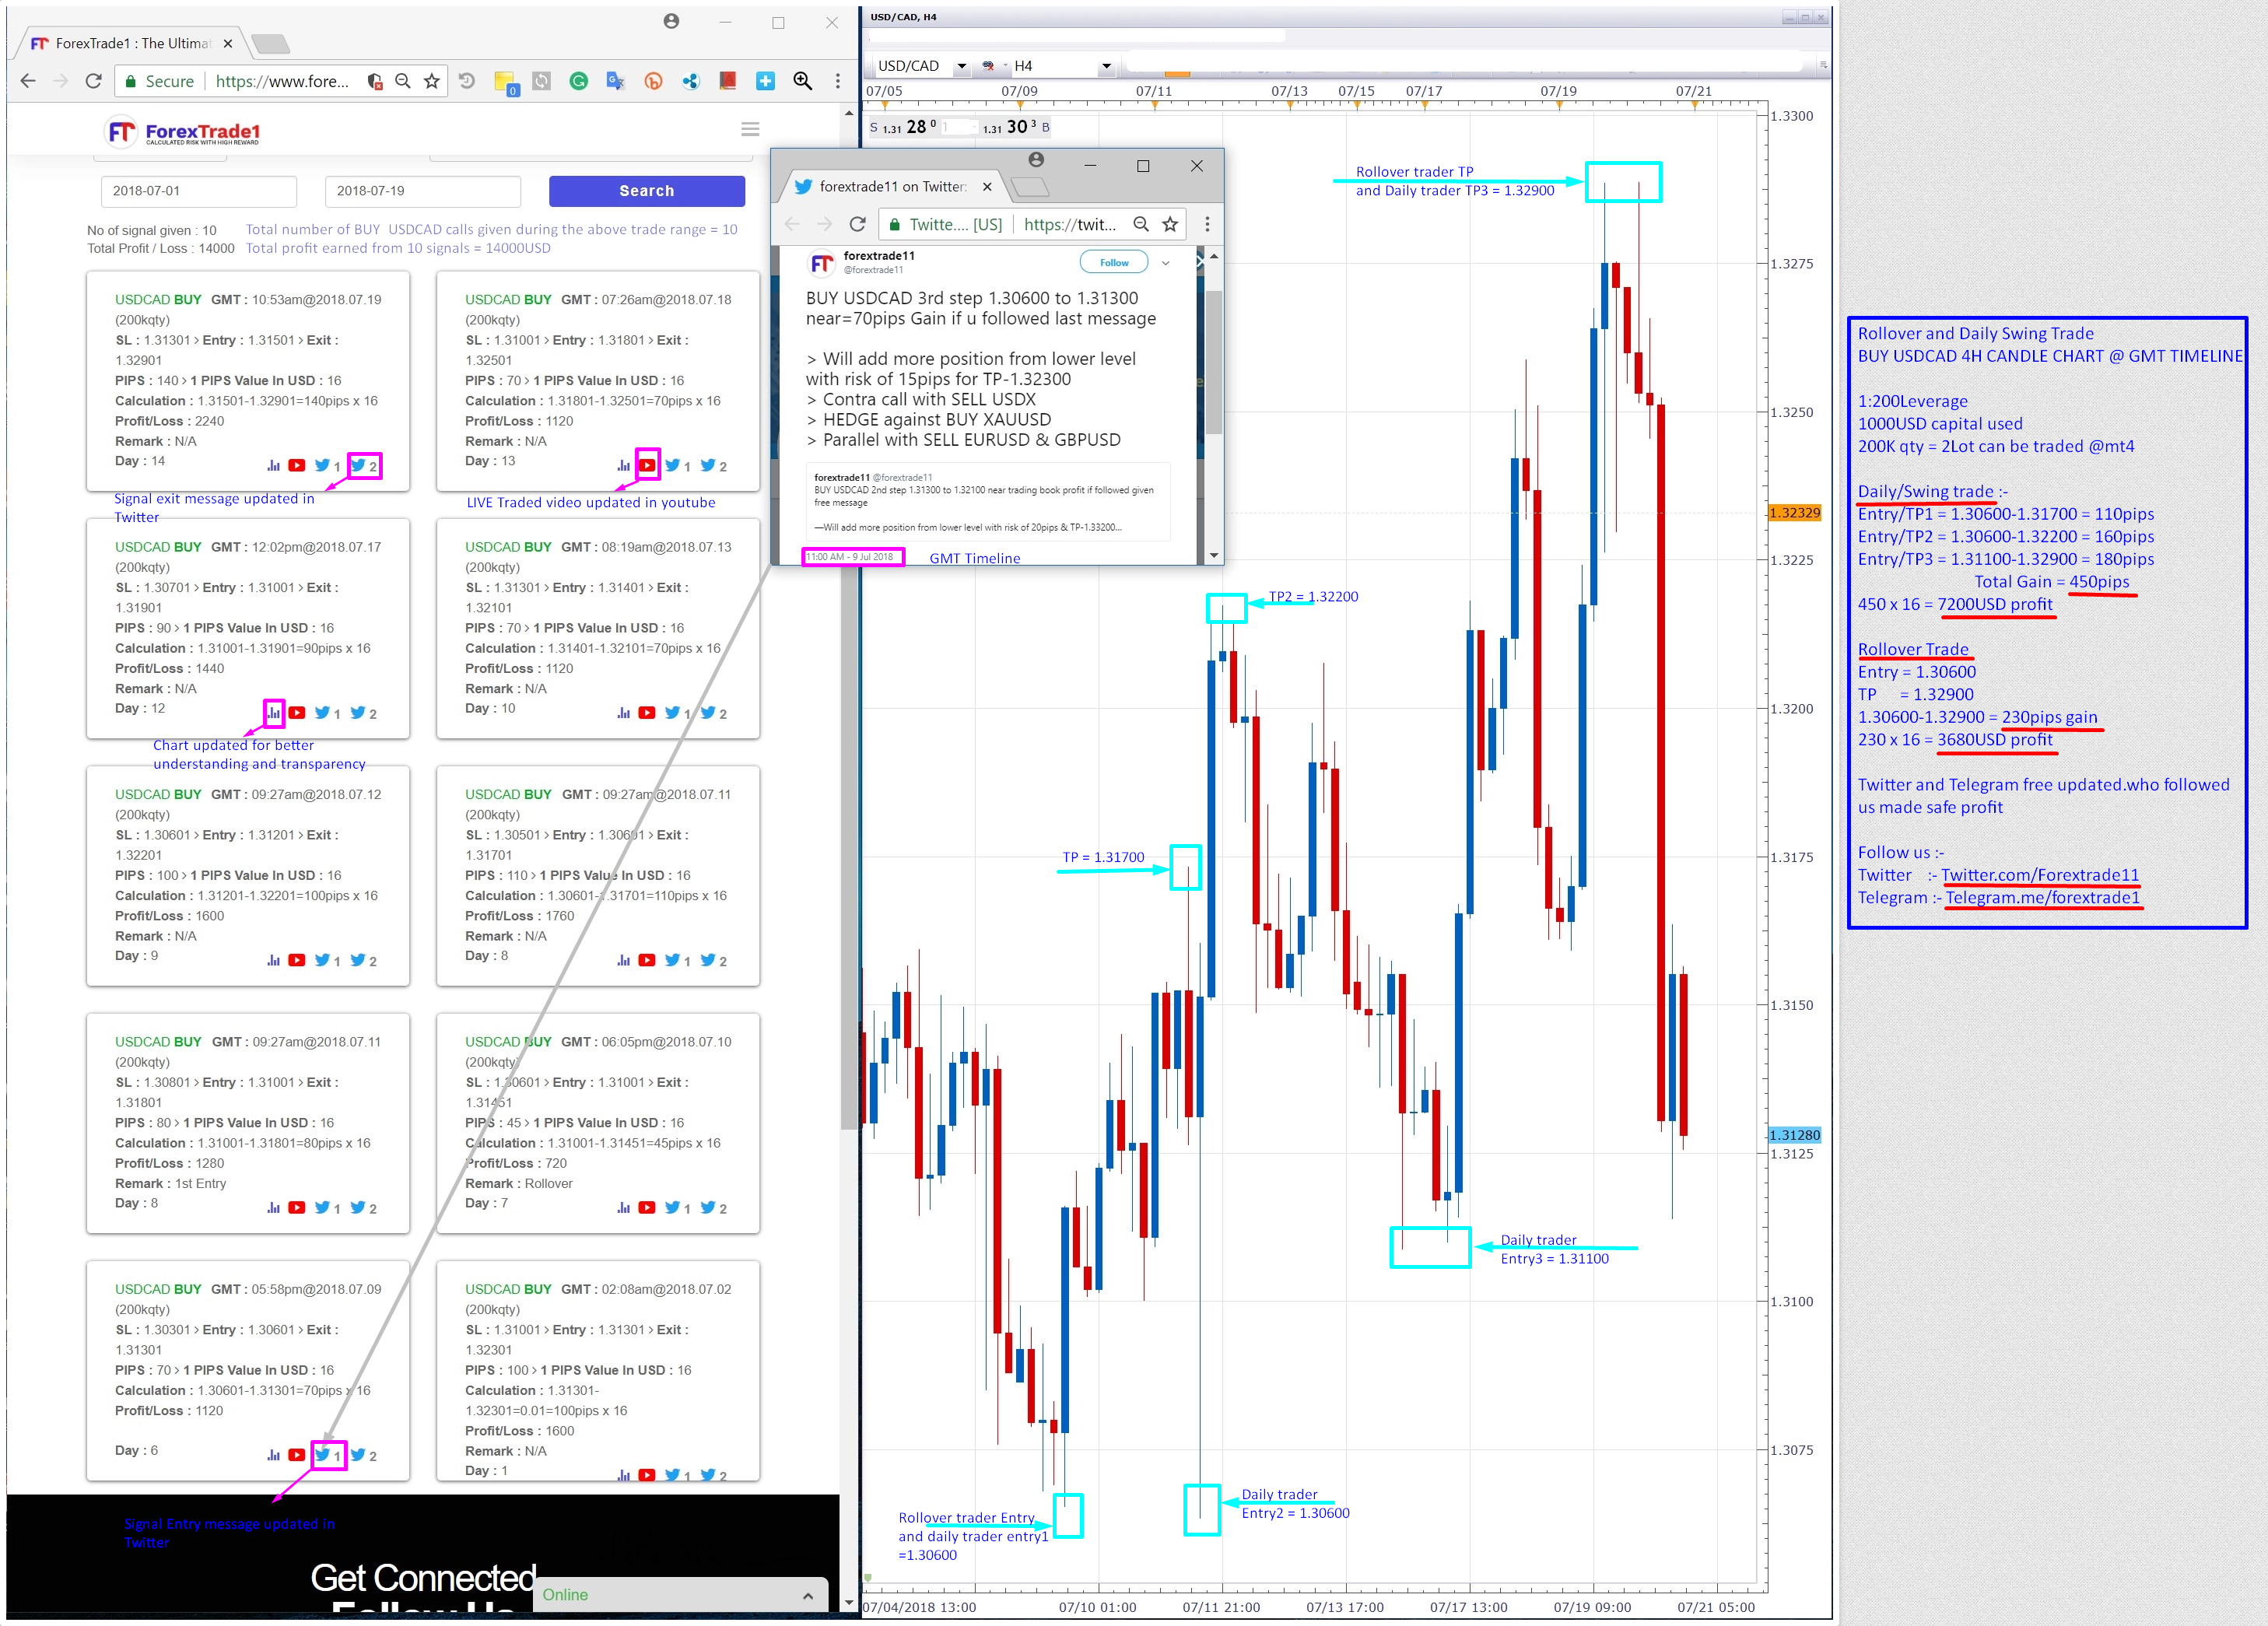Screen dimensions: 2268x1626
Task: Click the ForexTrade1 address bar URL
Action: coord(283,82)
